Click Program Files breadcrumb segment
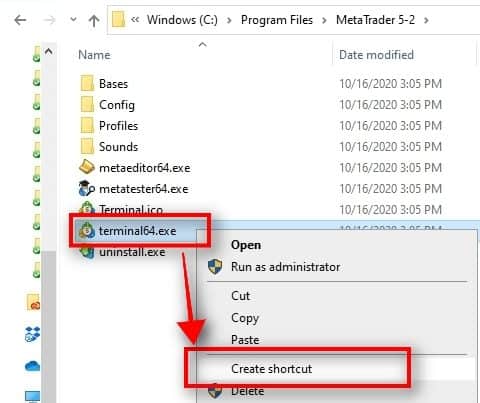Viewport: 480px width, 403px height. [x=277, y=20]
